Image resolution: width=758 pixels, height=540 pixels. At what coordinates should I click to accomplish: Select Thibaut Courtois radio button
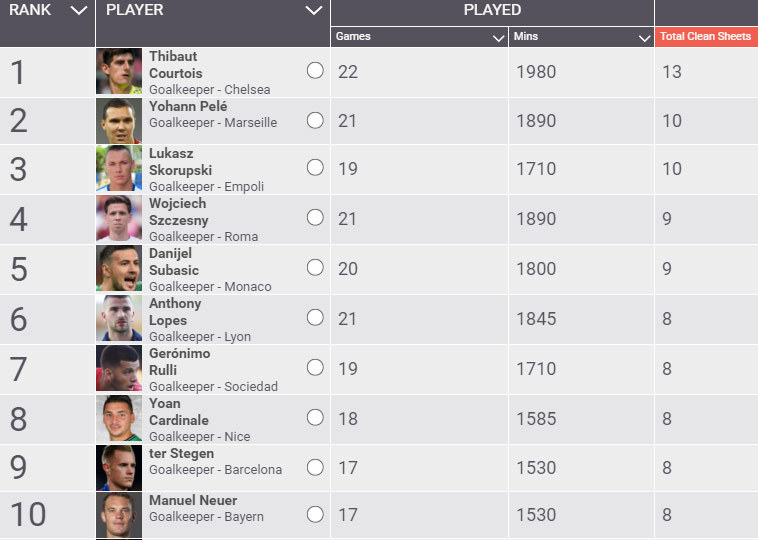click(315, 71)
